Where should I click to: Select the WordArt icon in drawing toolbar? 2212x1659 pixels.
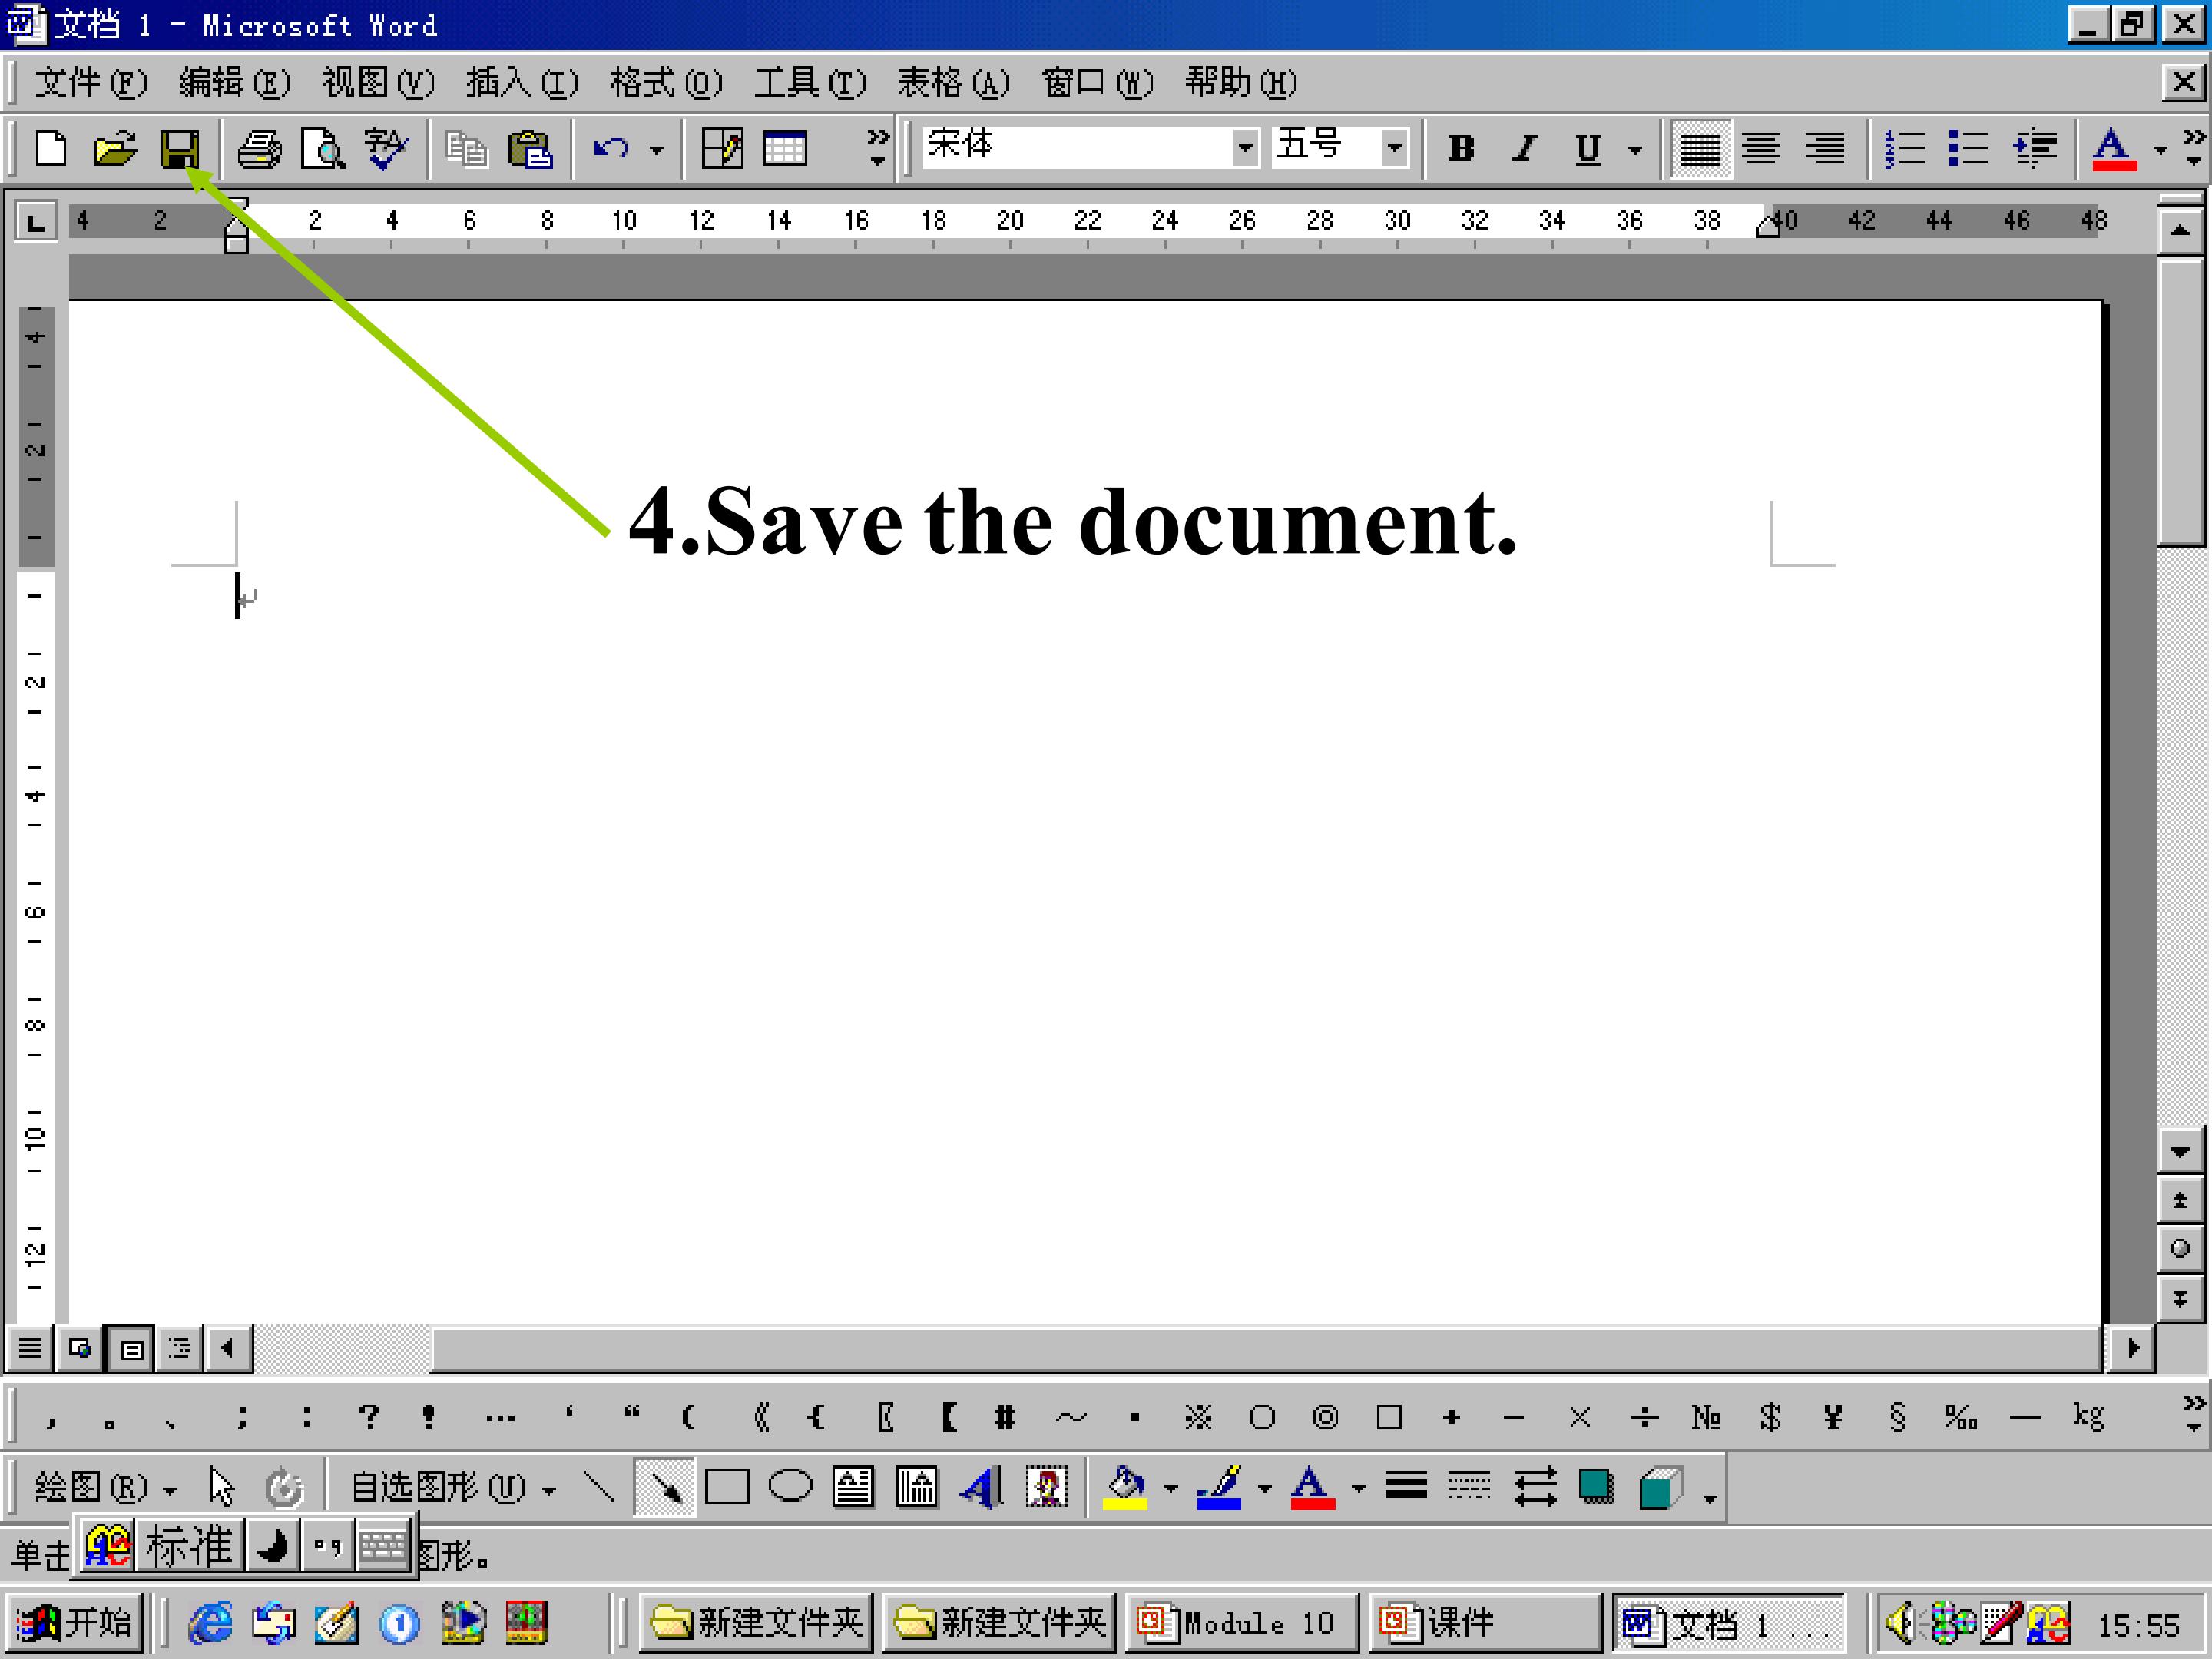point(981,1487)
